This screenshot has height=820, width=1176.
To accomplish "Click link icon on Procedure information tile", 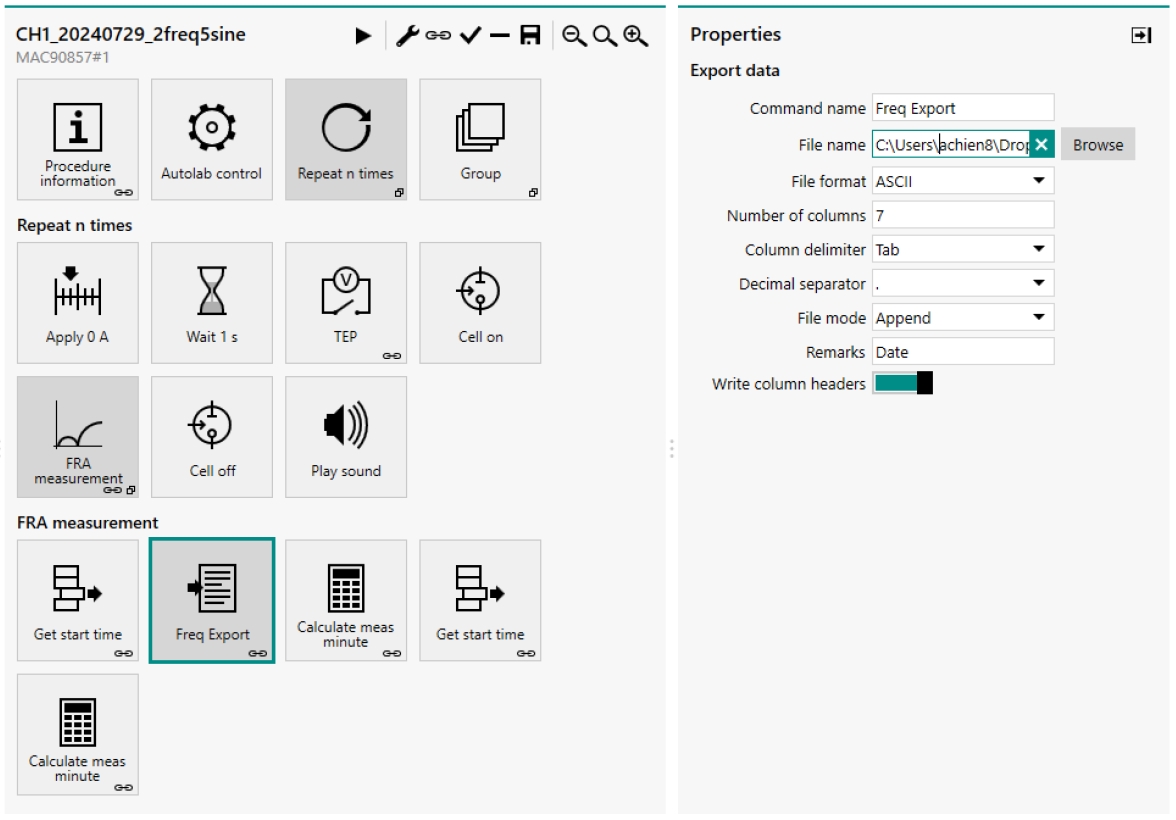I will coord(124,193).
